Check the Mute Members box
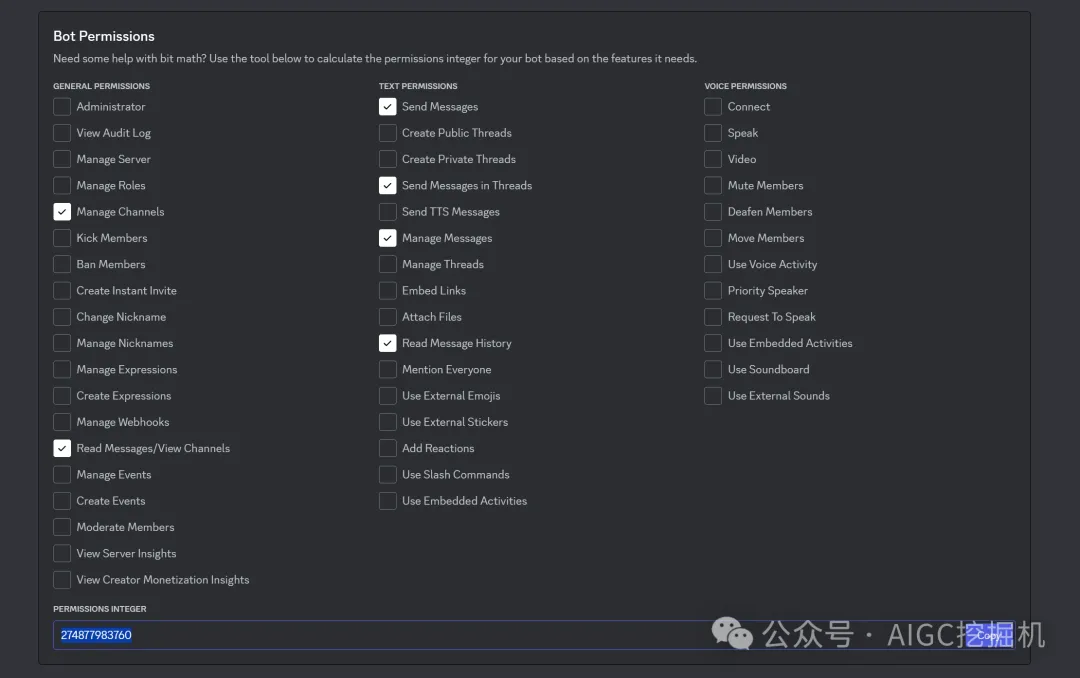1080x678 pixels. coord(712,185)
